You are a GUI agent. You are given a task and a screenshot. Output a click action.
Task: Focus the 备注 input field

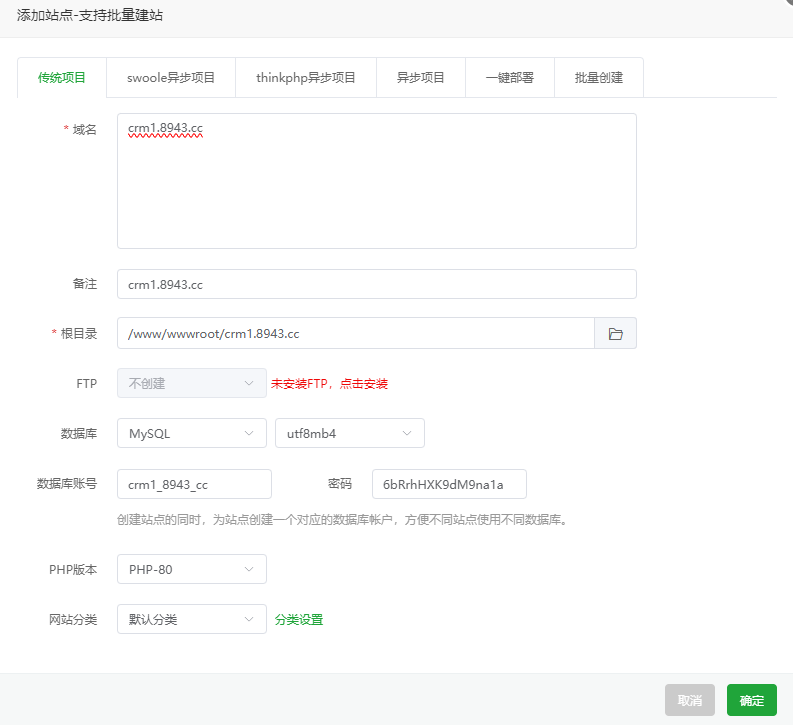click(x=377, y=284)
